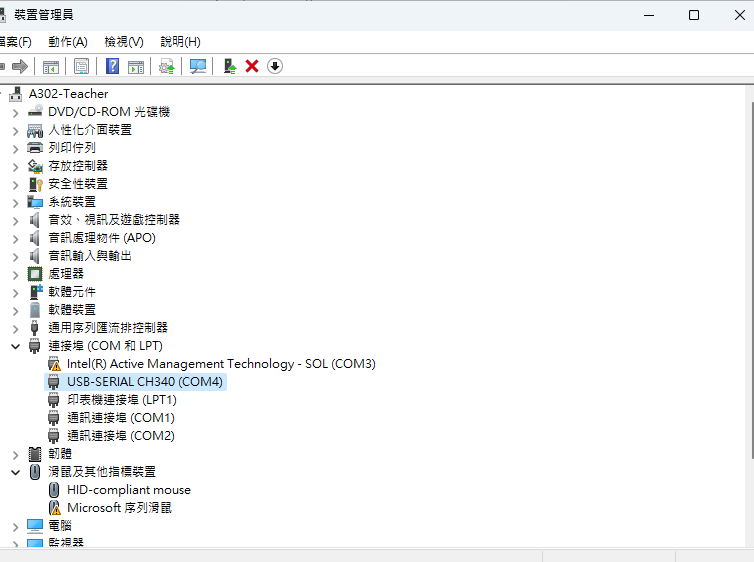The width and height of the screenshot is (754, 562).
Task: Click the forward arrow toolbar button
Action: 19,66
